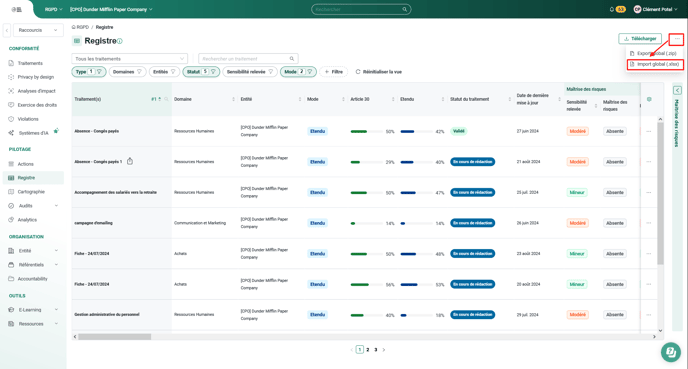Open Accompagnement des salariés vers la retraite

point(115,192)
